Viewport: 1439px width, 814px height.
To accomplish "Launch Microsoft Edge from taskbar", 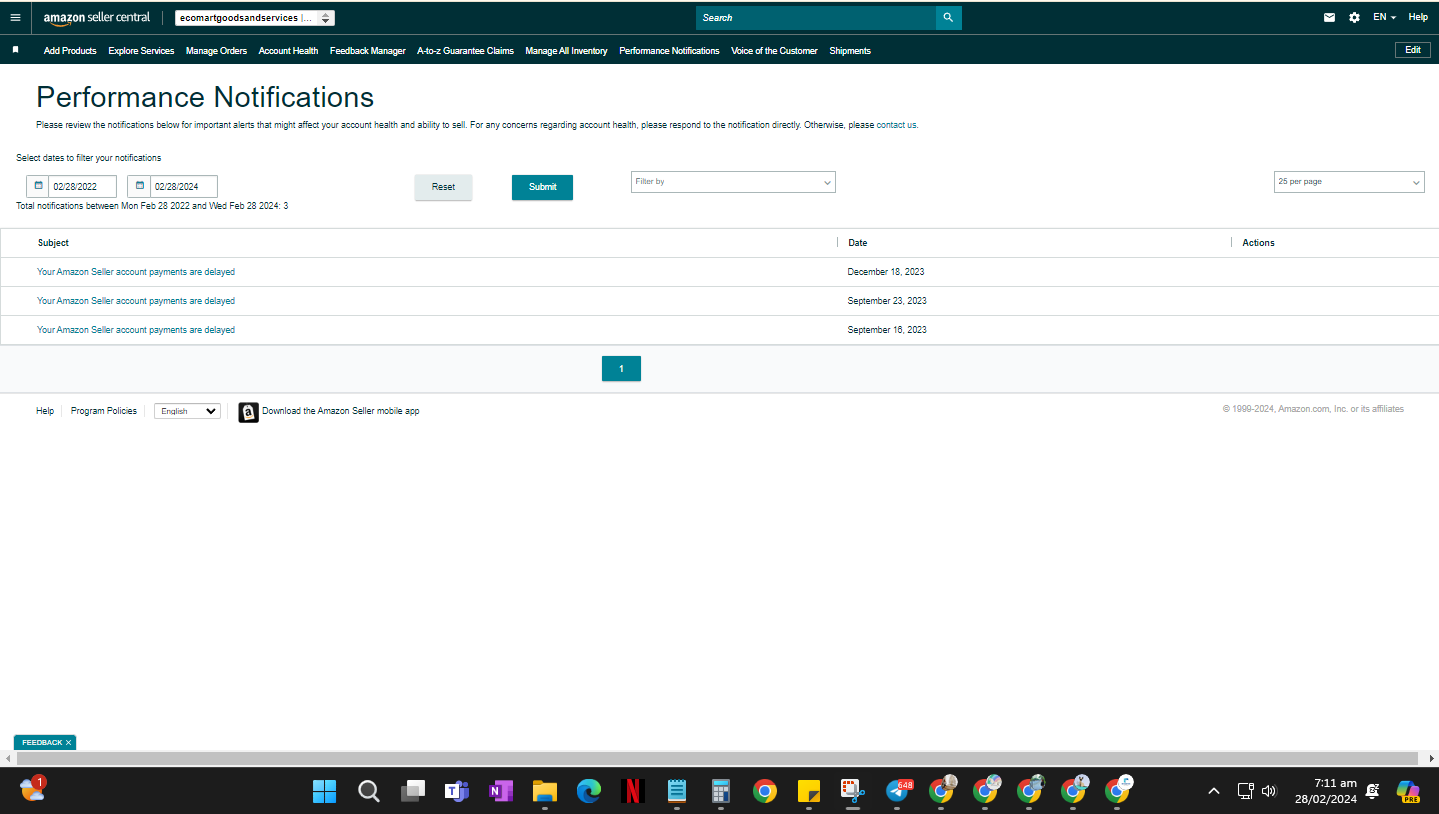I will [589, 792].
